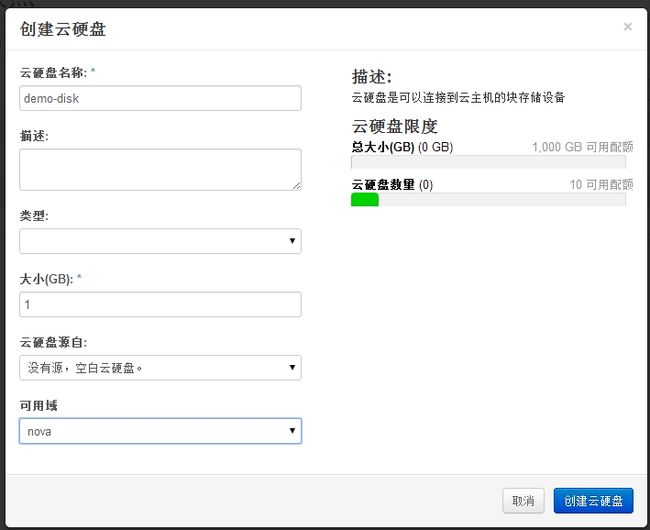
Task: Click the 大小(GB) field label
Action: (x=46, y=279)
